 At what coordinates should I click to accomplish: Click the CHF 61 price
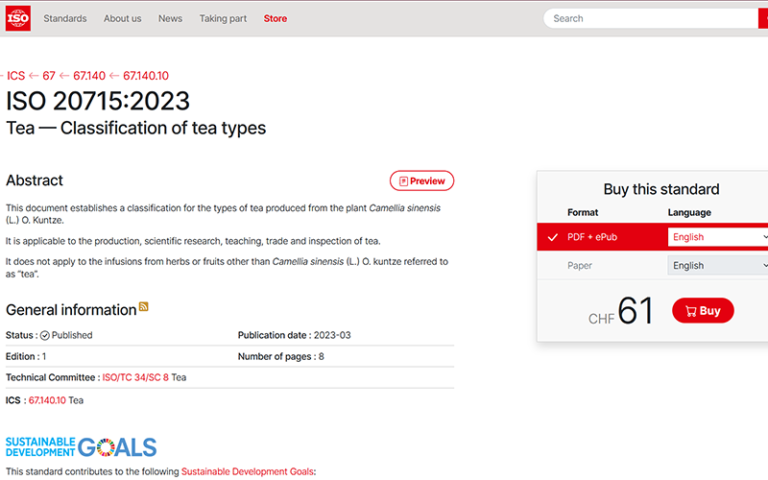(621, 312)
